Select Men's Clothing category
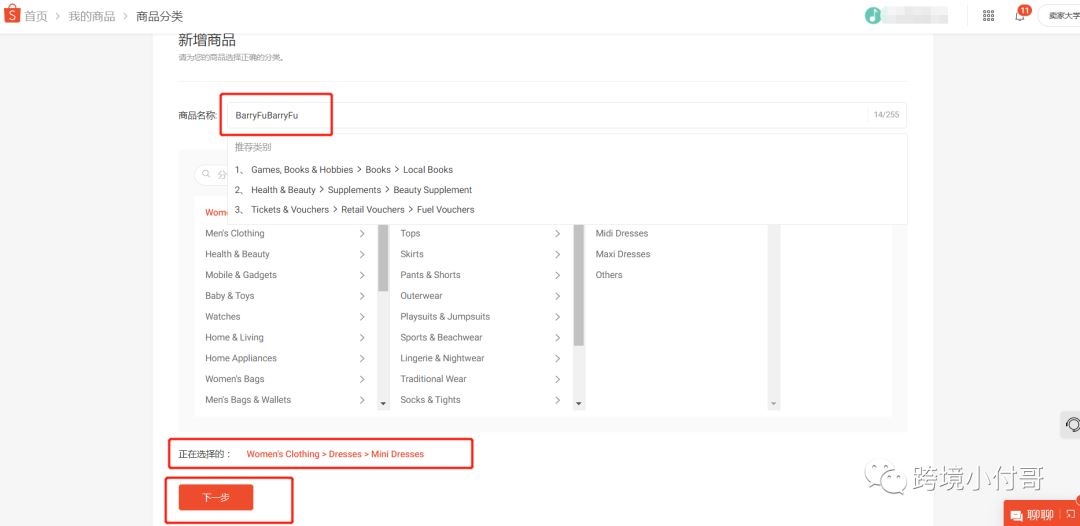The width and height of the screenshot is (1080, 526). point(235,233)
